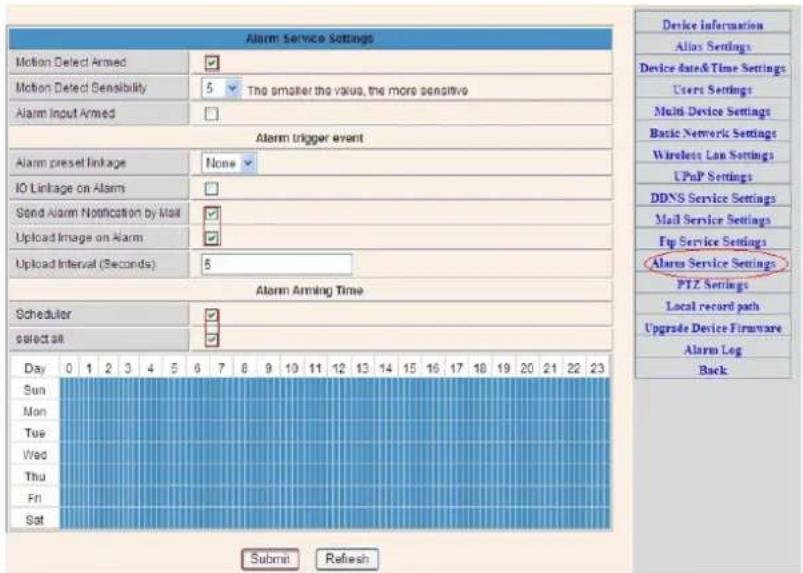Refresh the alarm settings page
The image size is (803, 573).
tap(347, 559)
